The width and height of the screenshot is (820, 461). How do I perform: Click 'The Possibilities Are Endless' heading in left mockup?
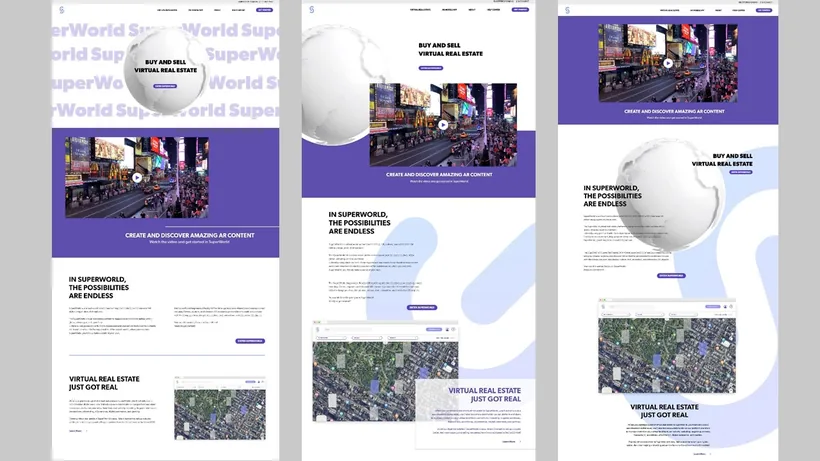click(x=99, y=287)
